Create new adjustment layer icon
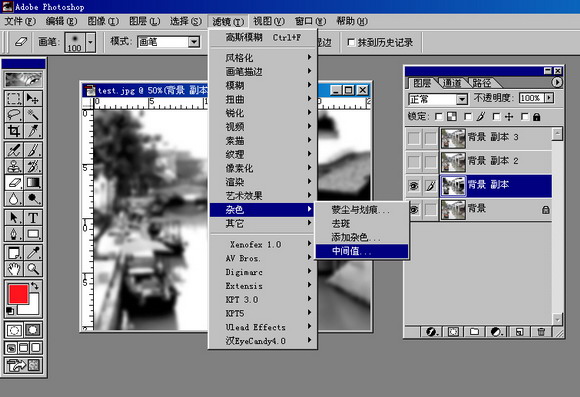 pos(496,332)
